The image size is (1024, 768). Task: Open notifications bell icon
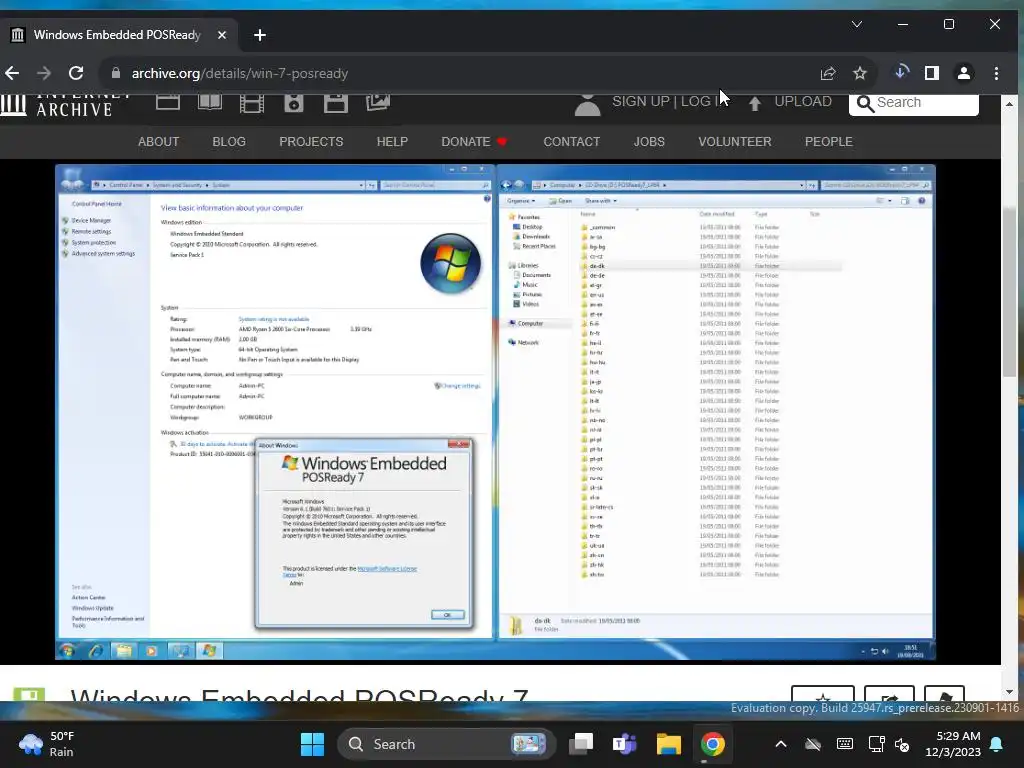[x=997, y=744]
